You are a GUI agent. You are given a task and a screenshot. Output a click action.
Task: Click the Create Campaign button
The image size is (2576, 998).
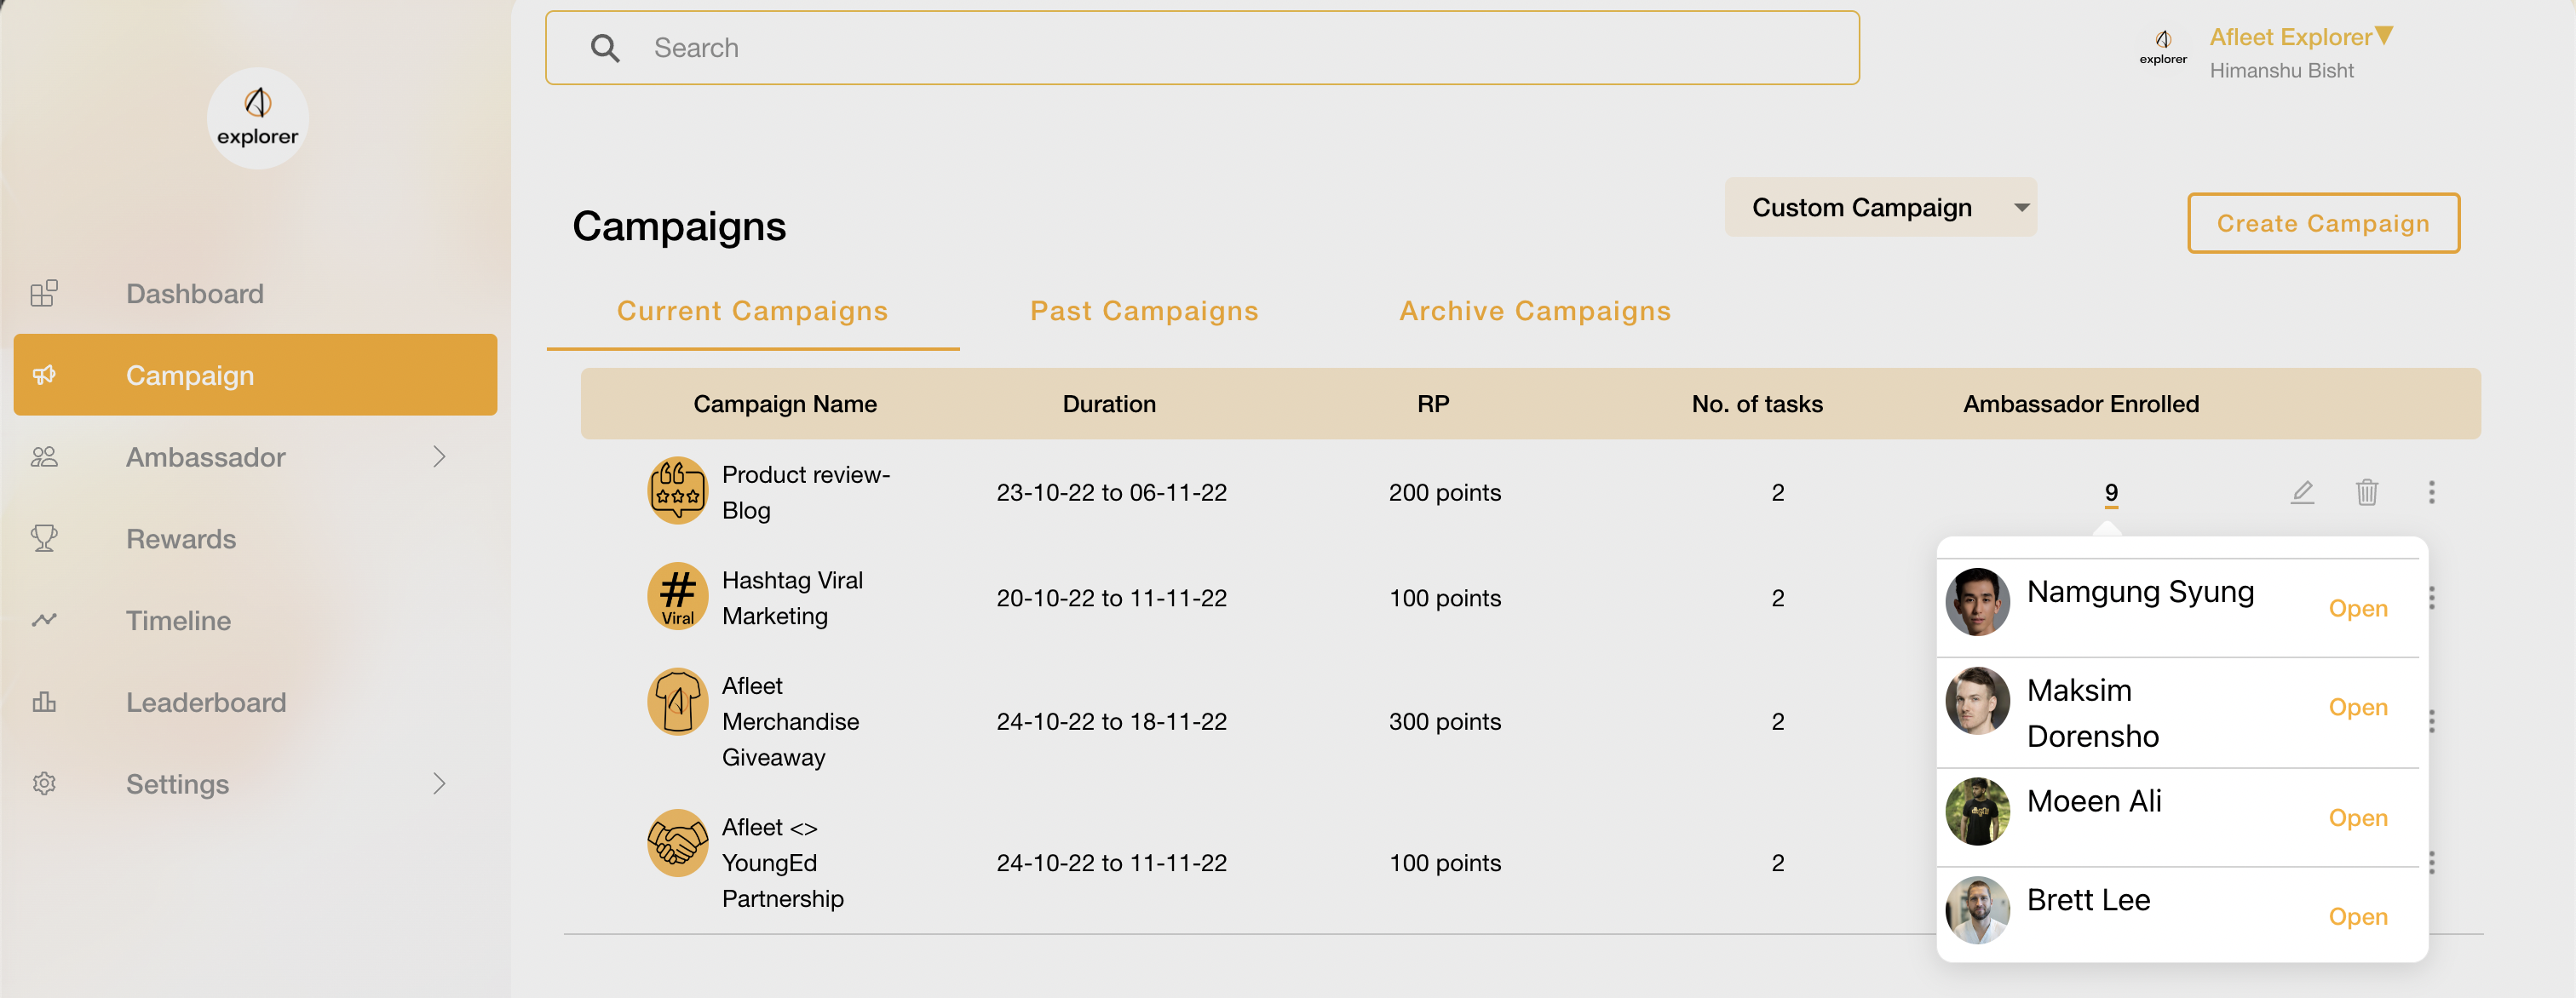[2322, 223]
